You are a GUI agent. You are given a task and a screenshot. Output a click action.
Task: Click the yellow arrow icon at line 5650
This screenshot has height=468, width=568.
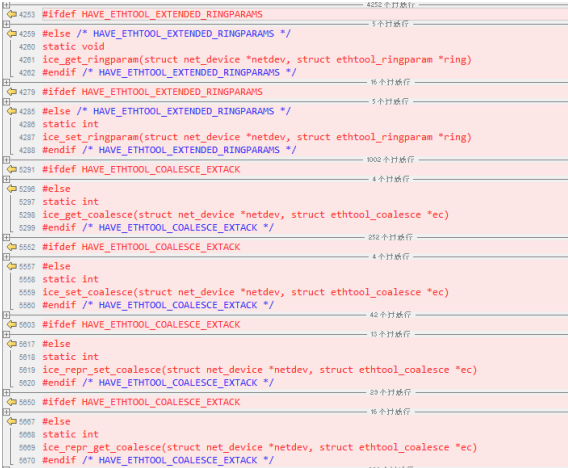pyautogui.click(x=12, y=402)
